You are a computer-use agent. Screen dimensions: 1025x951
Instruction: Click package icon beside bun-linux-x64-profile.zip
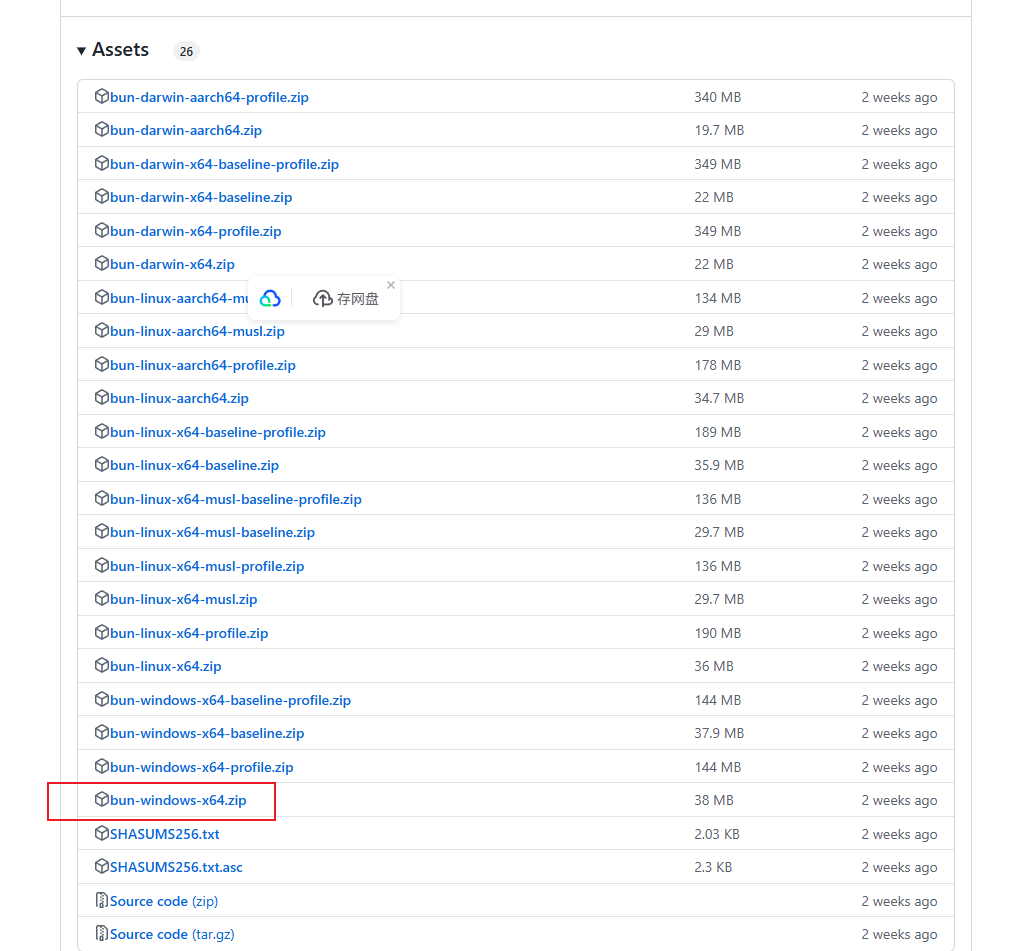(101, 632)
